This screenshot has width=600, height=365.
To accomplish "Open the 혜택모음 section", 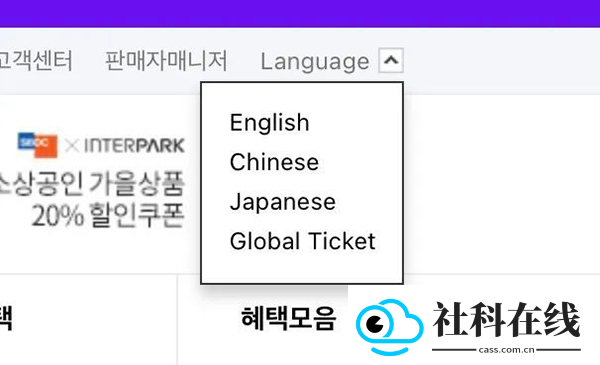I will 289,318.
